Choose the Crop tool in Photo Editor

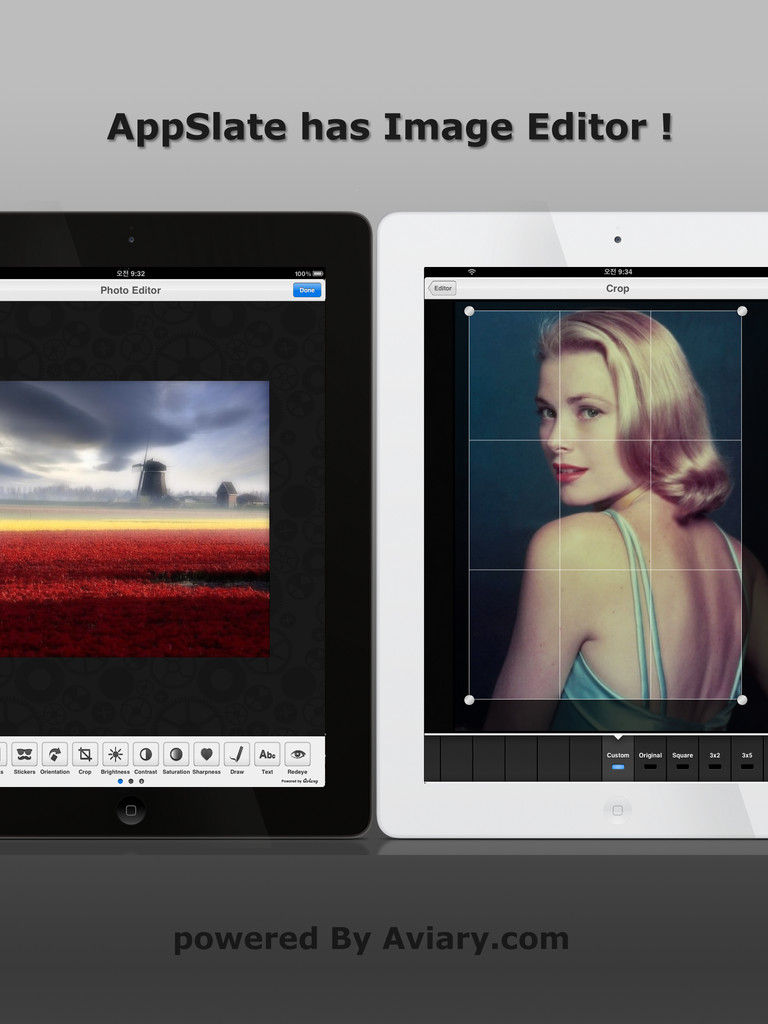point(85,758)
